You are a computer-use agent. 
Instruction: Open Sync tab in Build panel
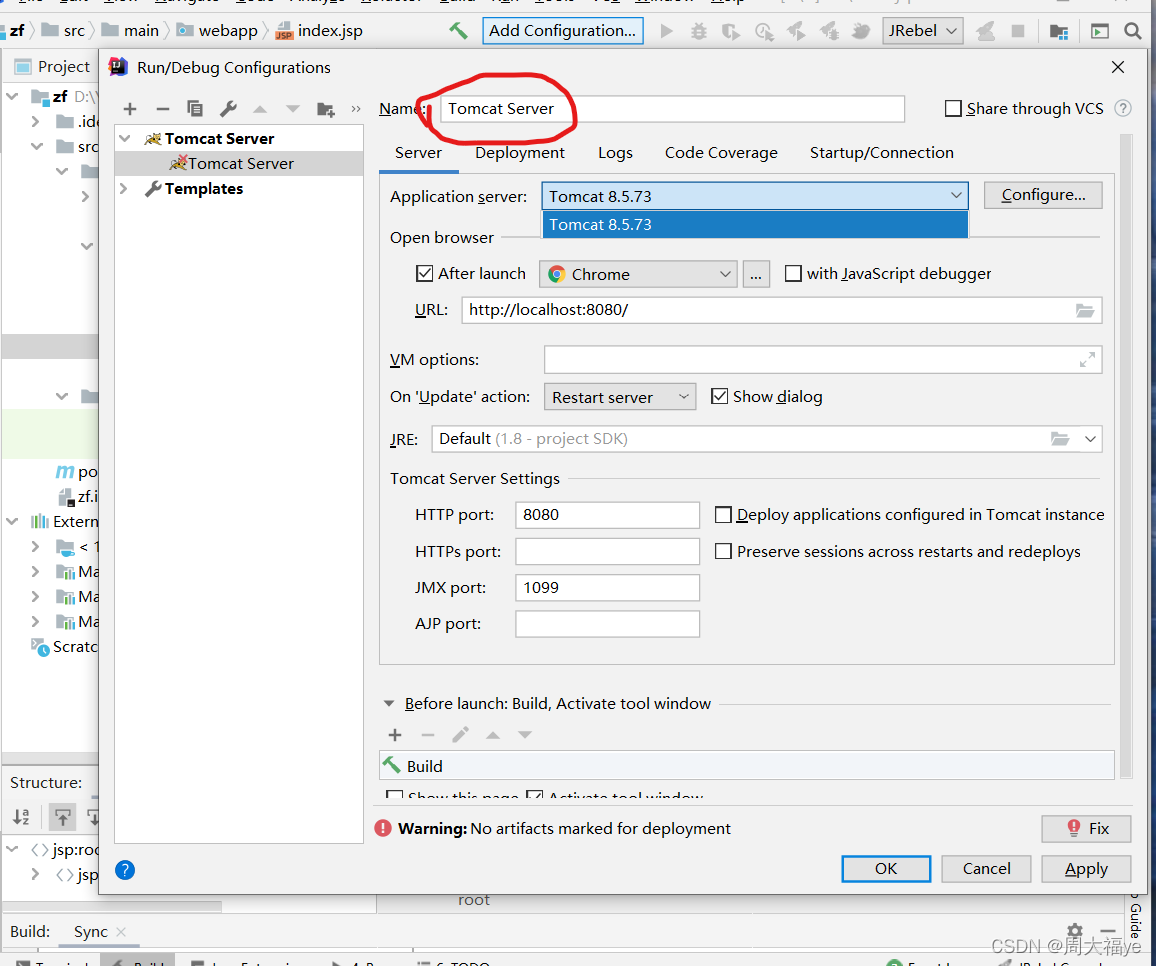[91, 932]
